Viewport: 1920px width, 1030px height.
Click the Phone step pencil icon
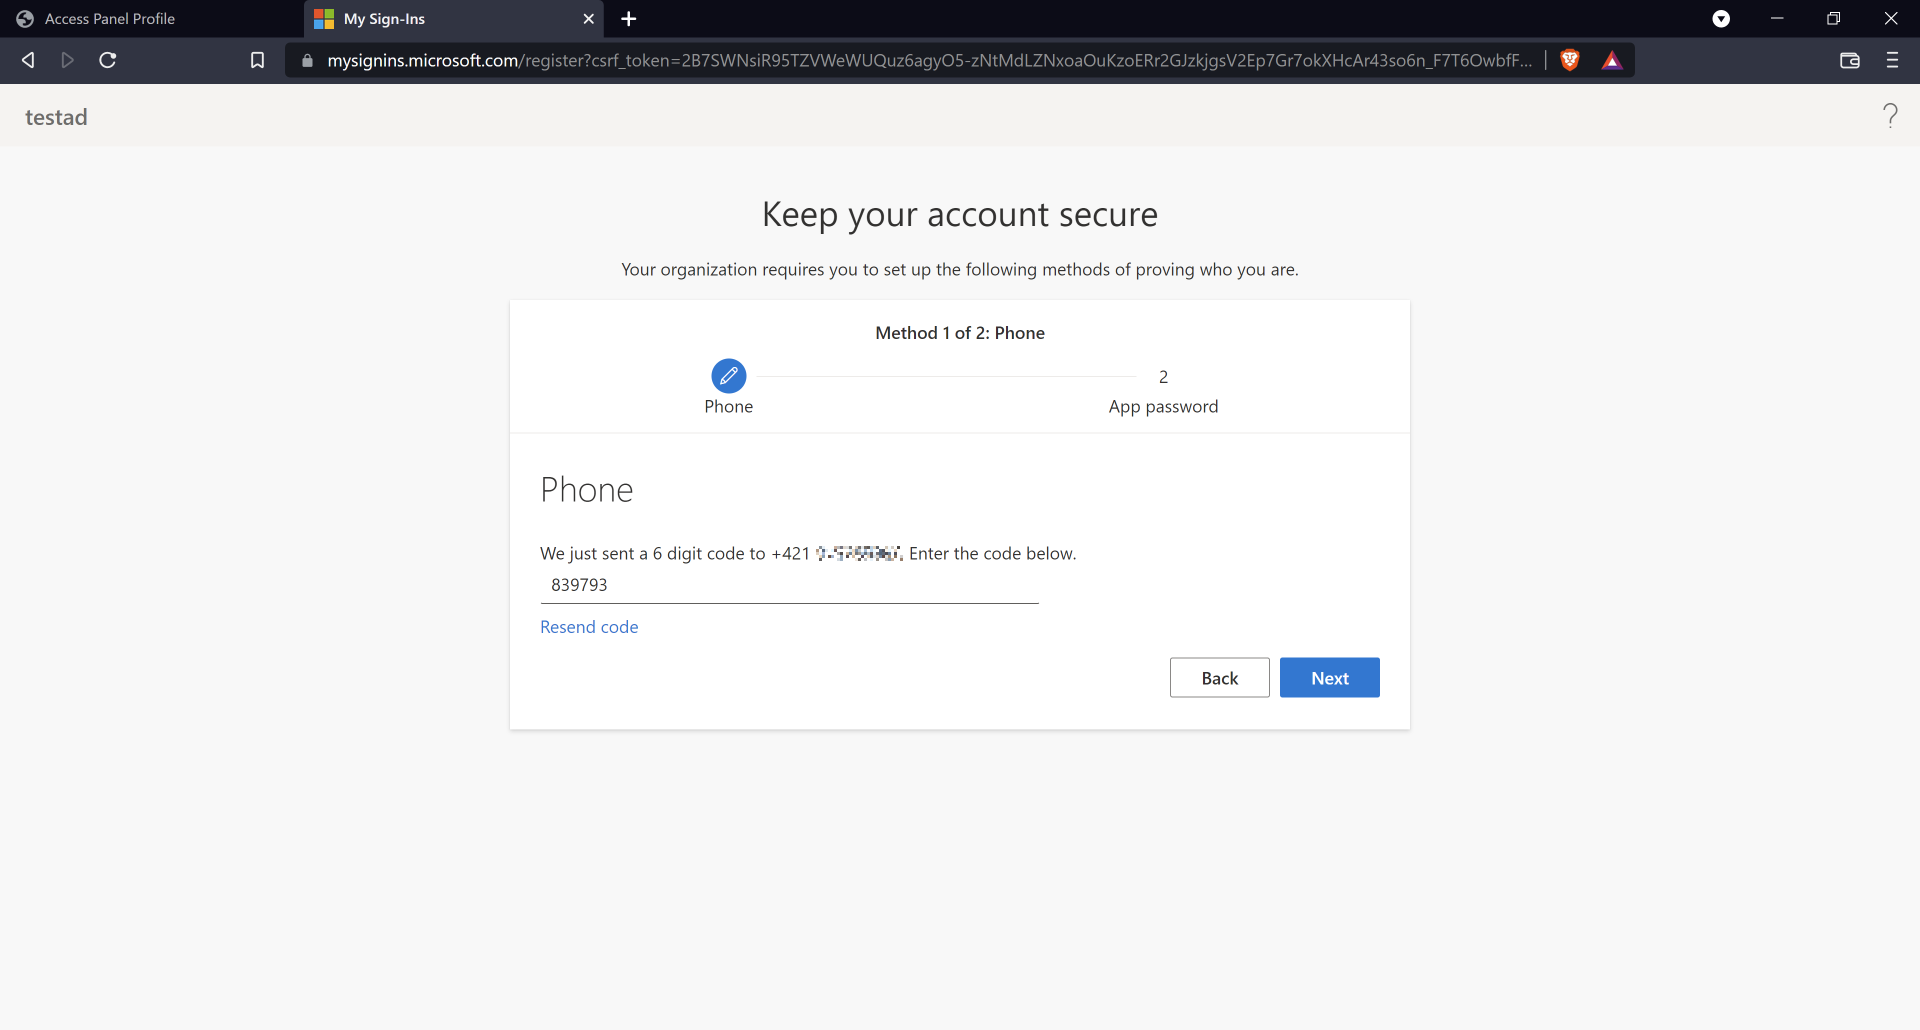coord(728,376)
